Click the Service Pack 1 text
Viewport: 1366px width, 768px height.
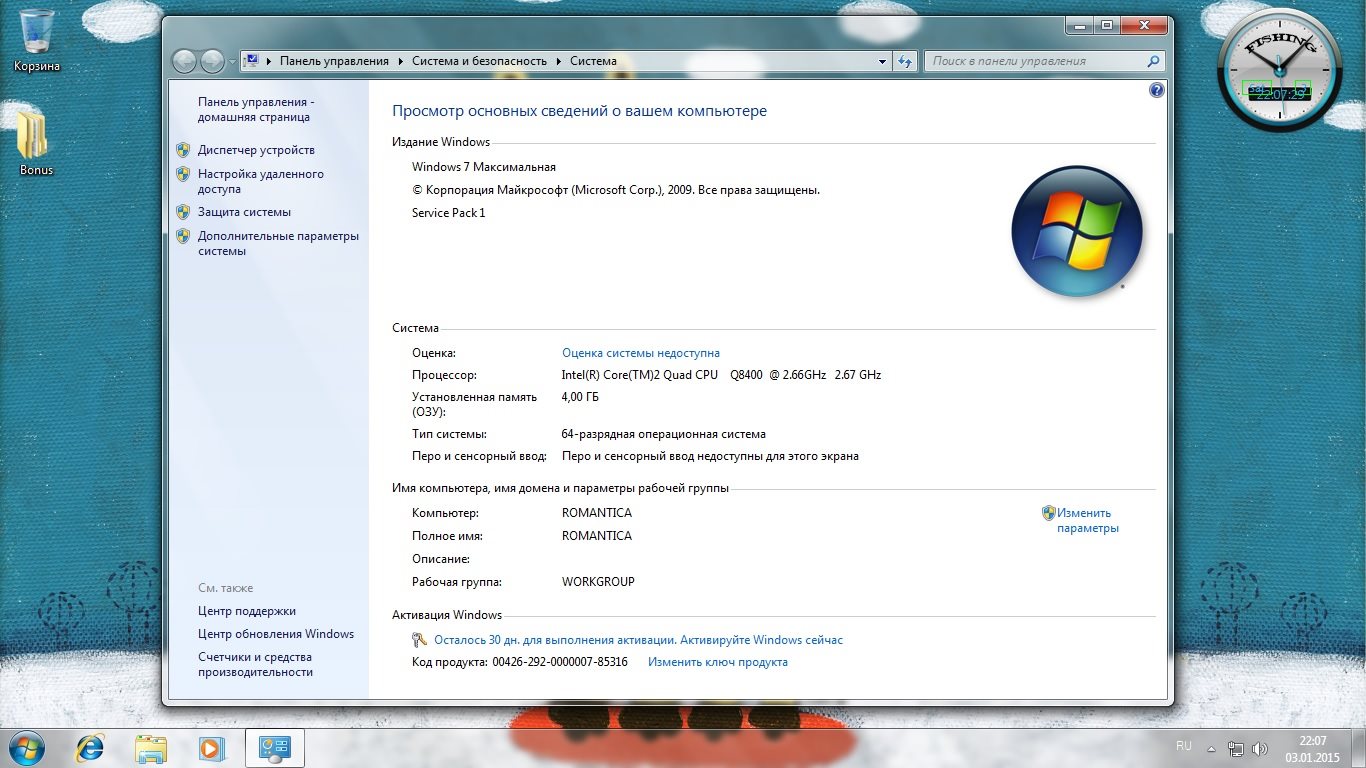pyautogui.click(x=449, y=213)
